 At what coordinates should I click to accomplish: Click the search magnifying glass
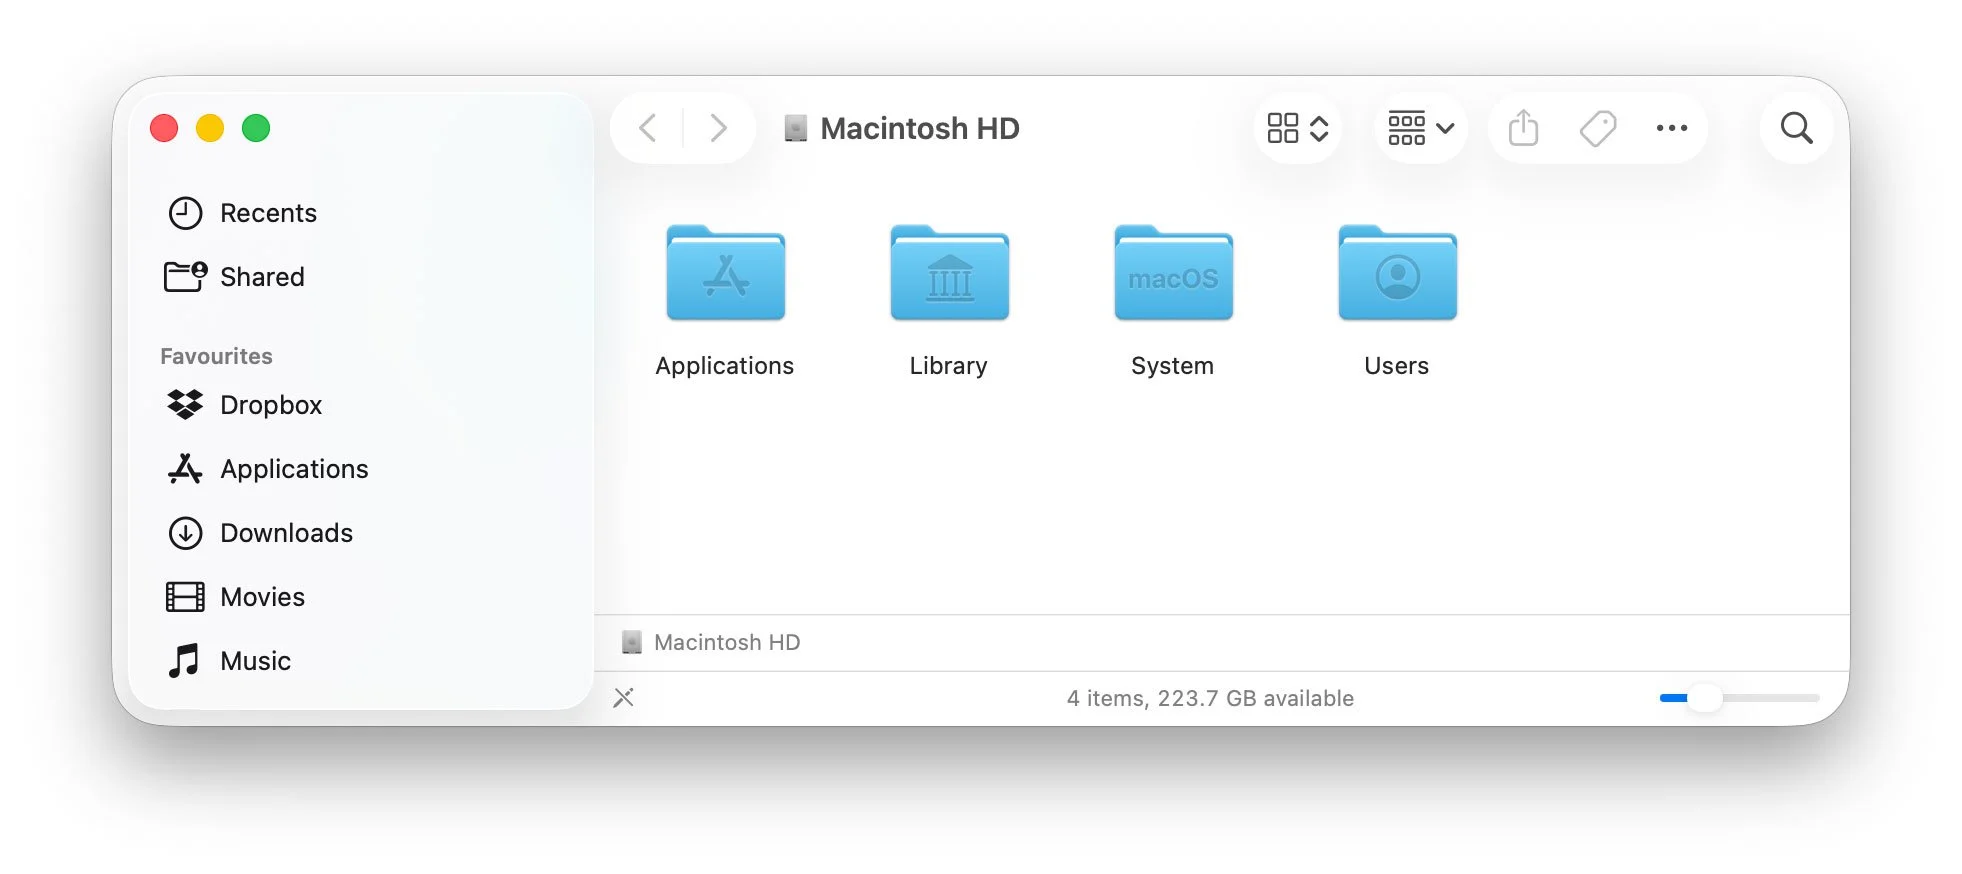(x=1796, y=128)
